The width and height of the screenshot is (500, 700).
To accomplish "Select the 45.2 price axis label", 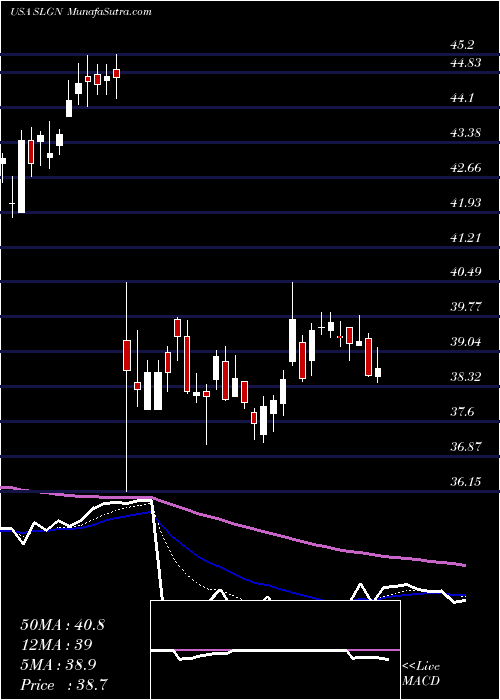I will tap(462, 45).
